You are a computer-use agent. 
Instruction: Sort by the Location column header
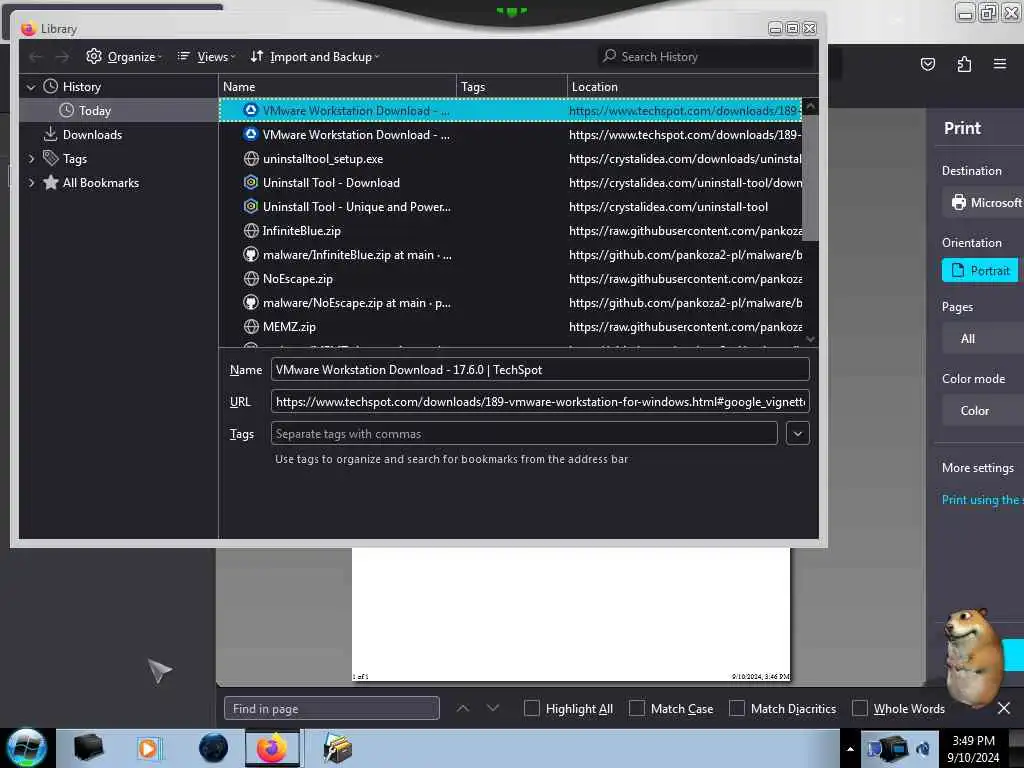point(692,87)
